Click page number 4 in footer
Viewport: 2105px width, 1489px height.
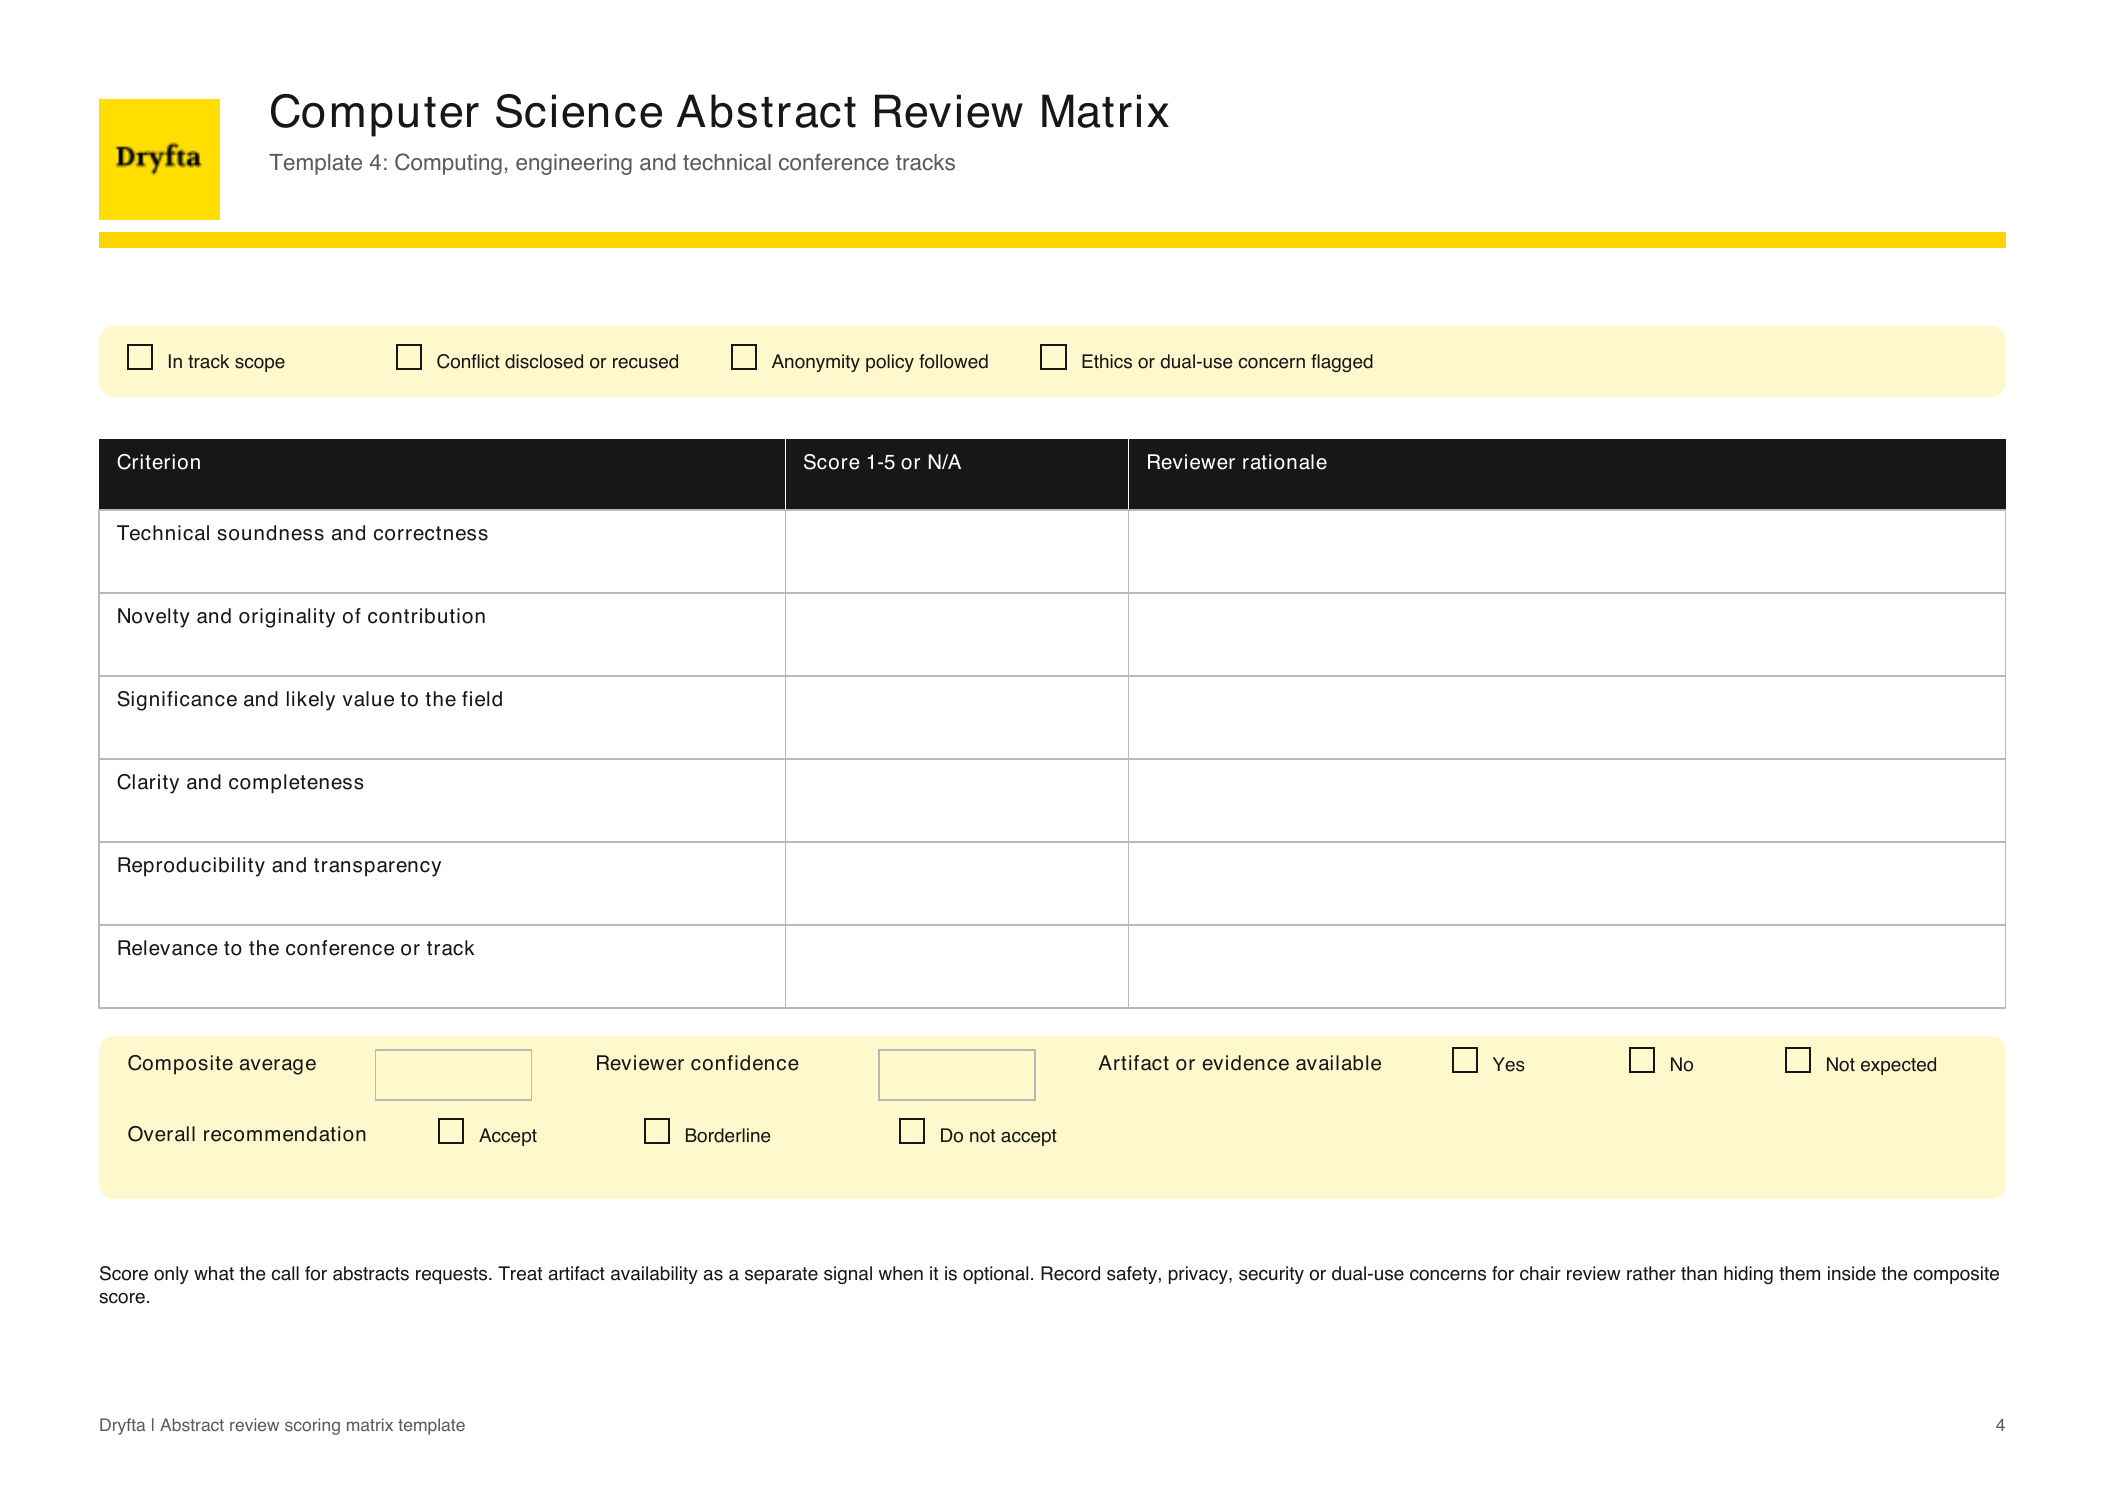coord(2000,1425)
